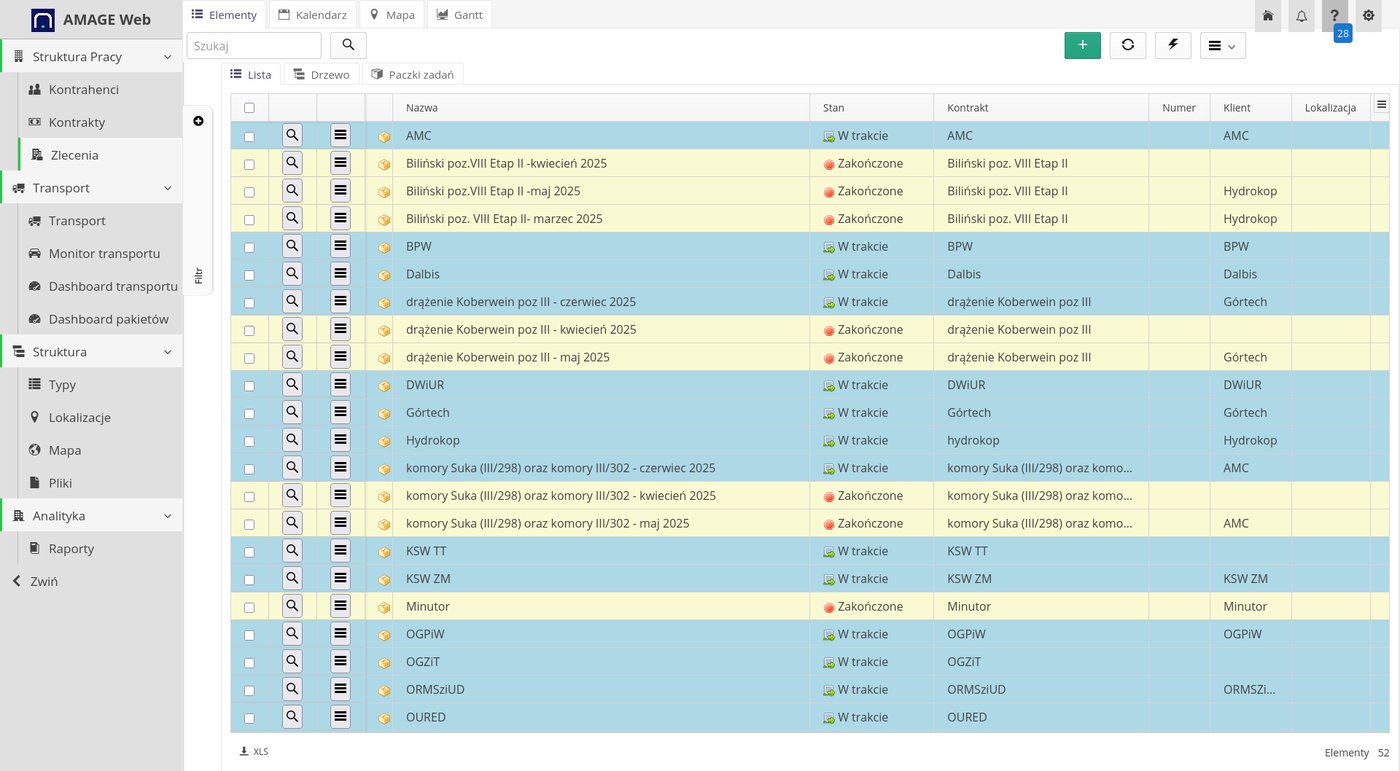Switch to the Gantt tab

point(459,15)
